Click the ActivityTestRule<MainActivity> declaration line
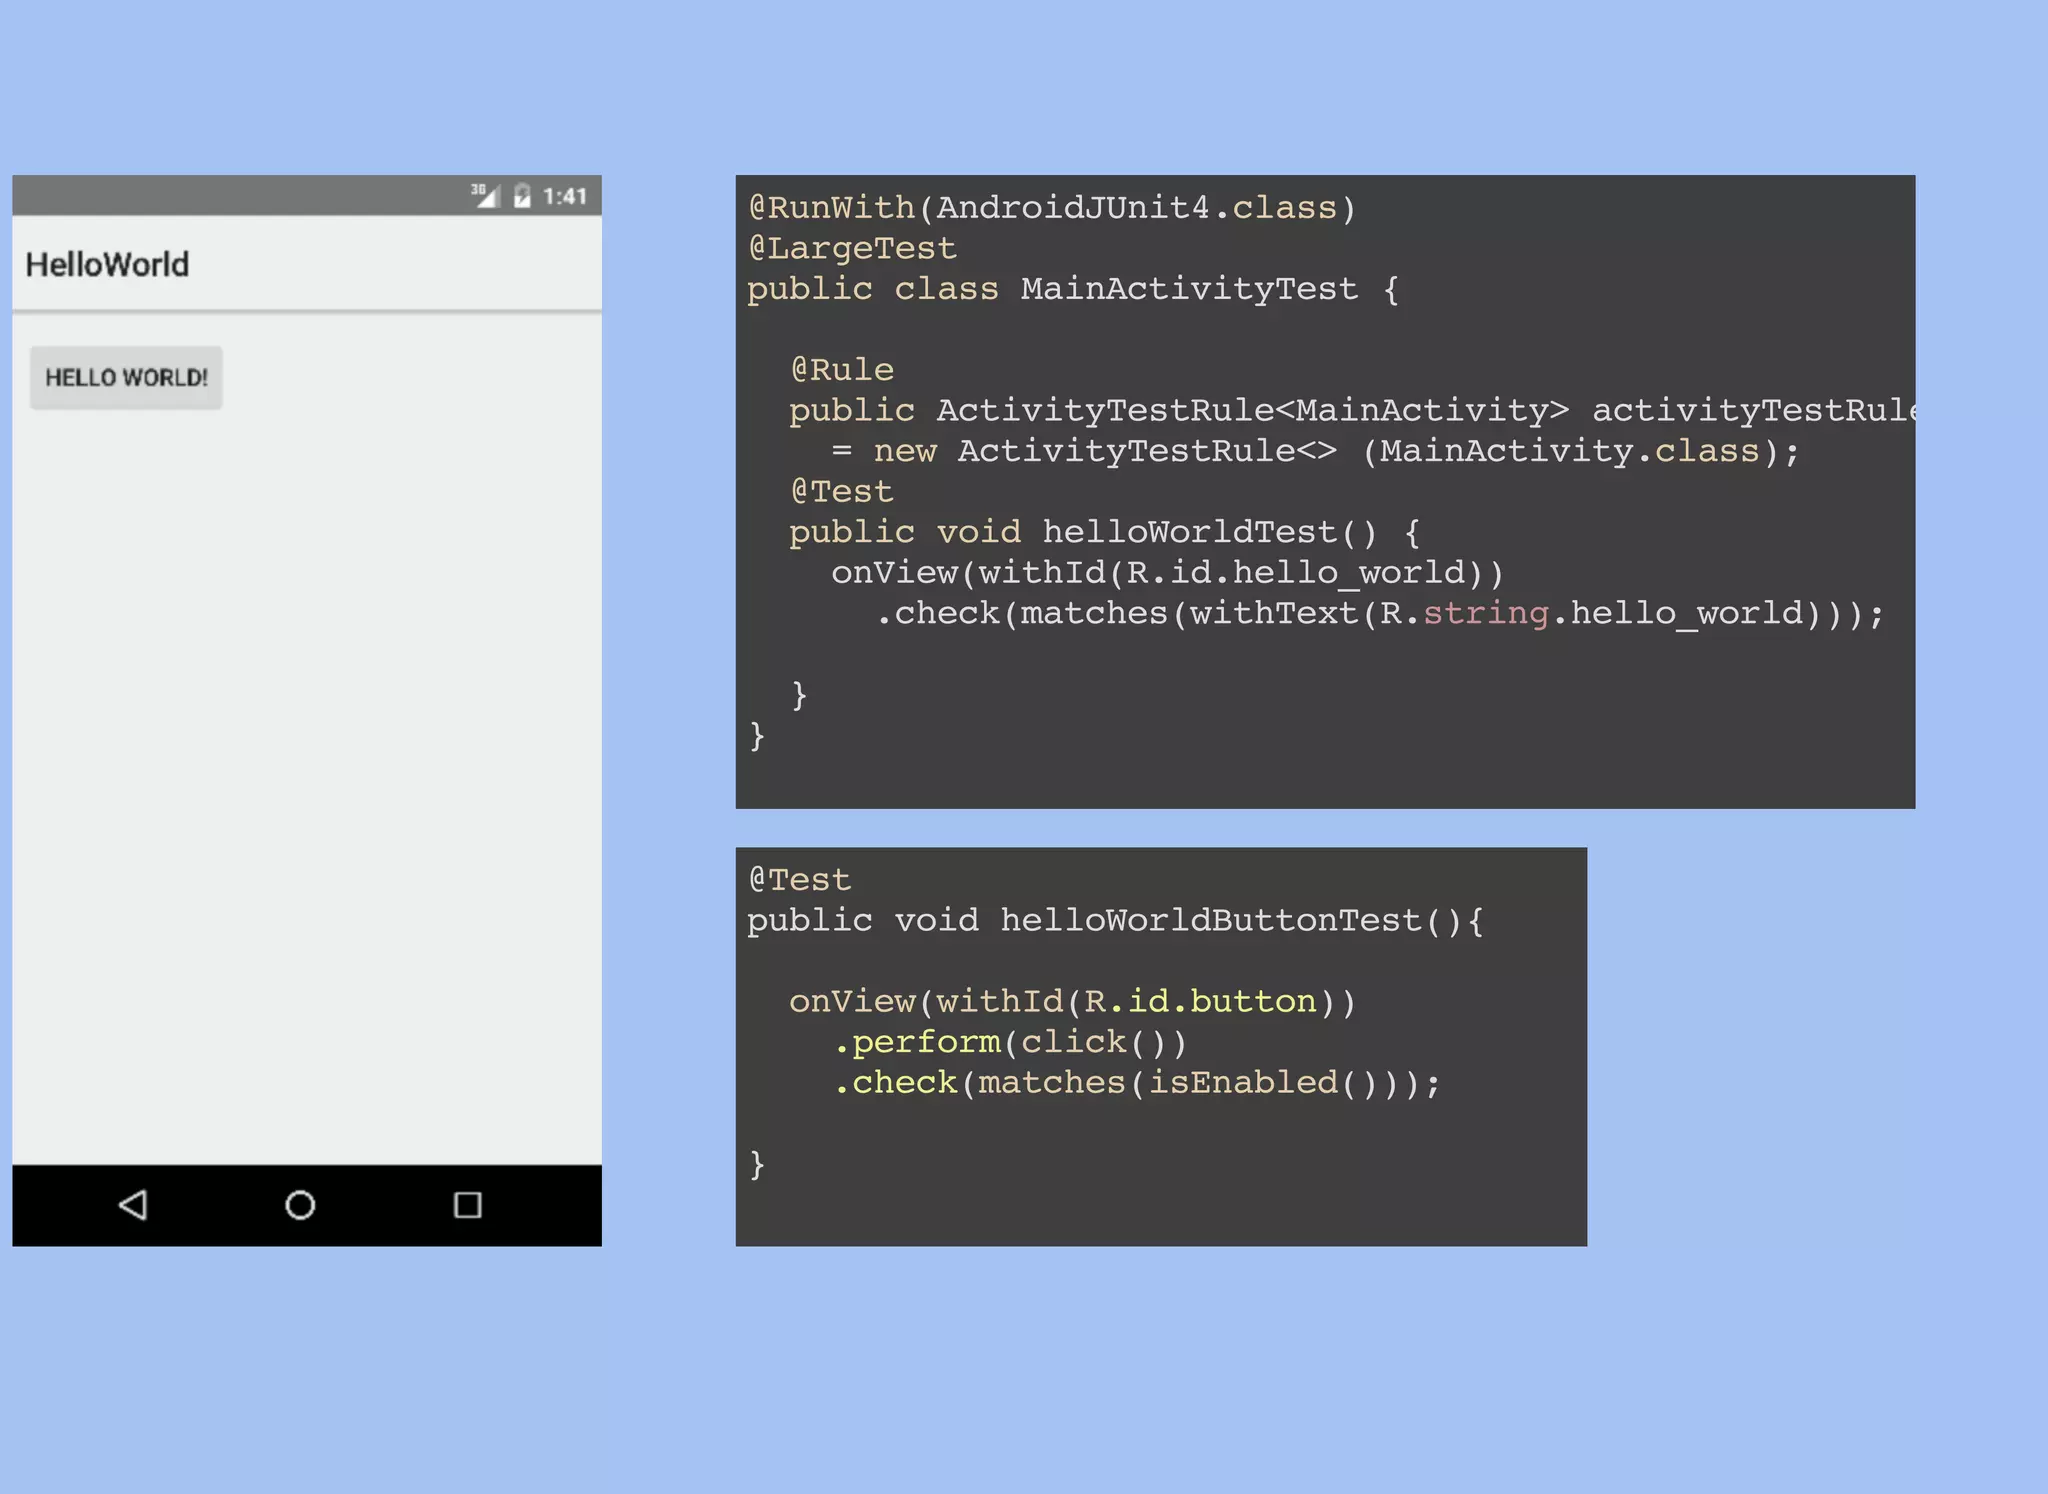Screen dimensions: 2048x1494 (1352, 410)
